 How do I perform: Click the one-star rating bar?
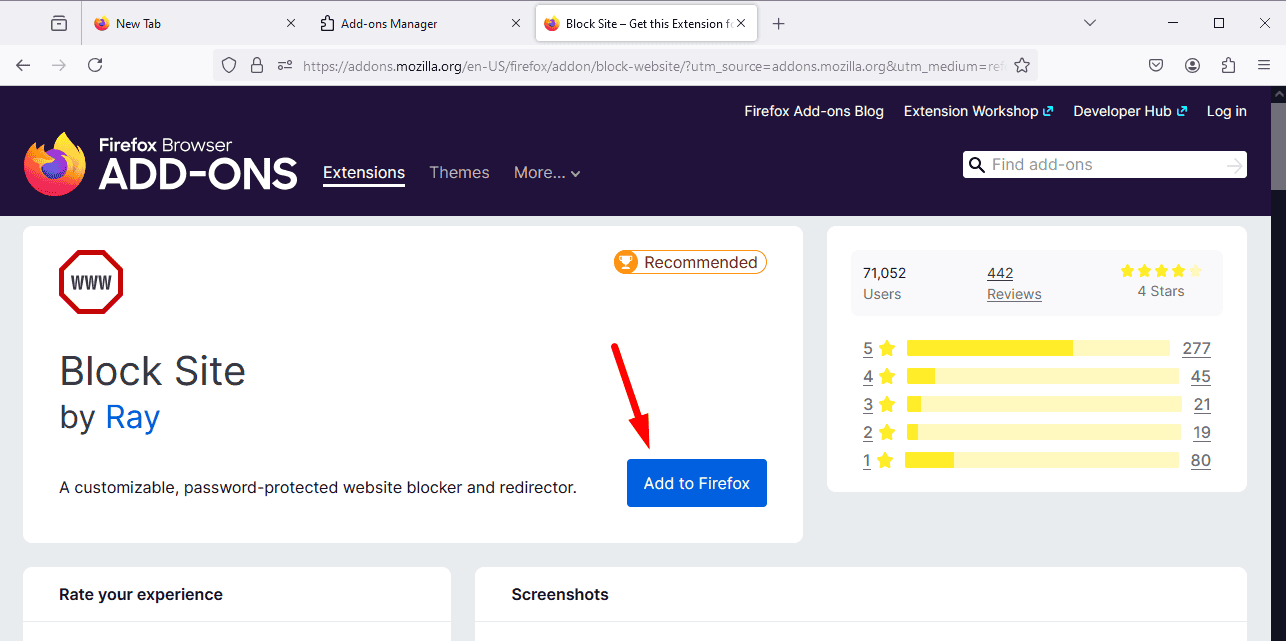pos(1042,460)
